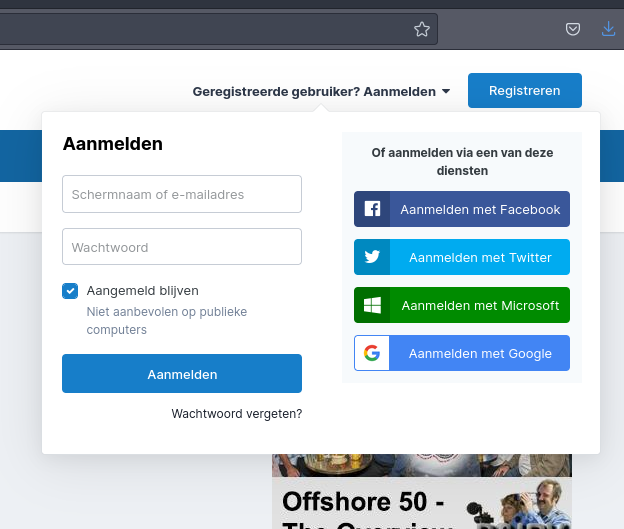This screenshot has width=624, height=529.
Task: Collapse login panel using the caret arrow
Action: coord(446,91)
